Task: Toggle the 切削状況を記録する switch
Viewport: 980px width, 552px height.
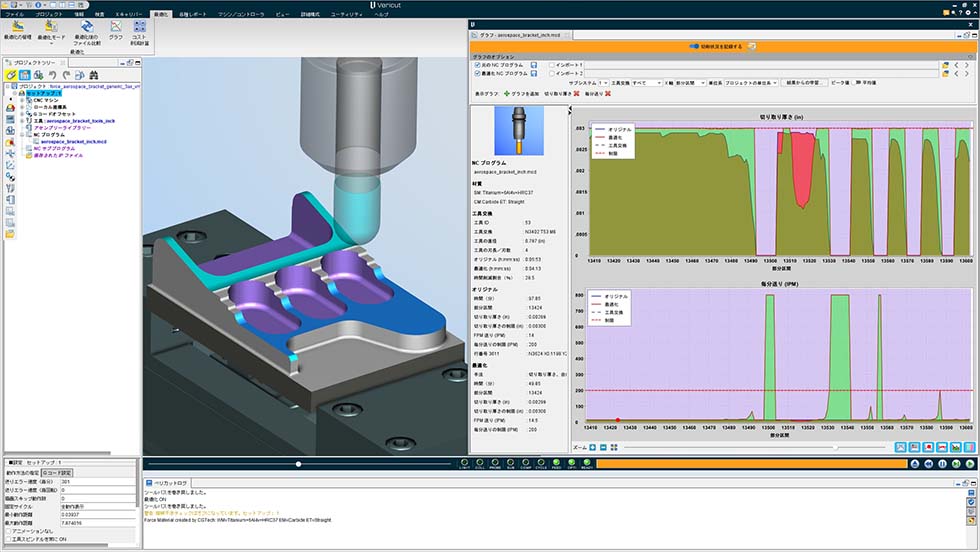Action: (x=696, y=46)
